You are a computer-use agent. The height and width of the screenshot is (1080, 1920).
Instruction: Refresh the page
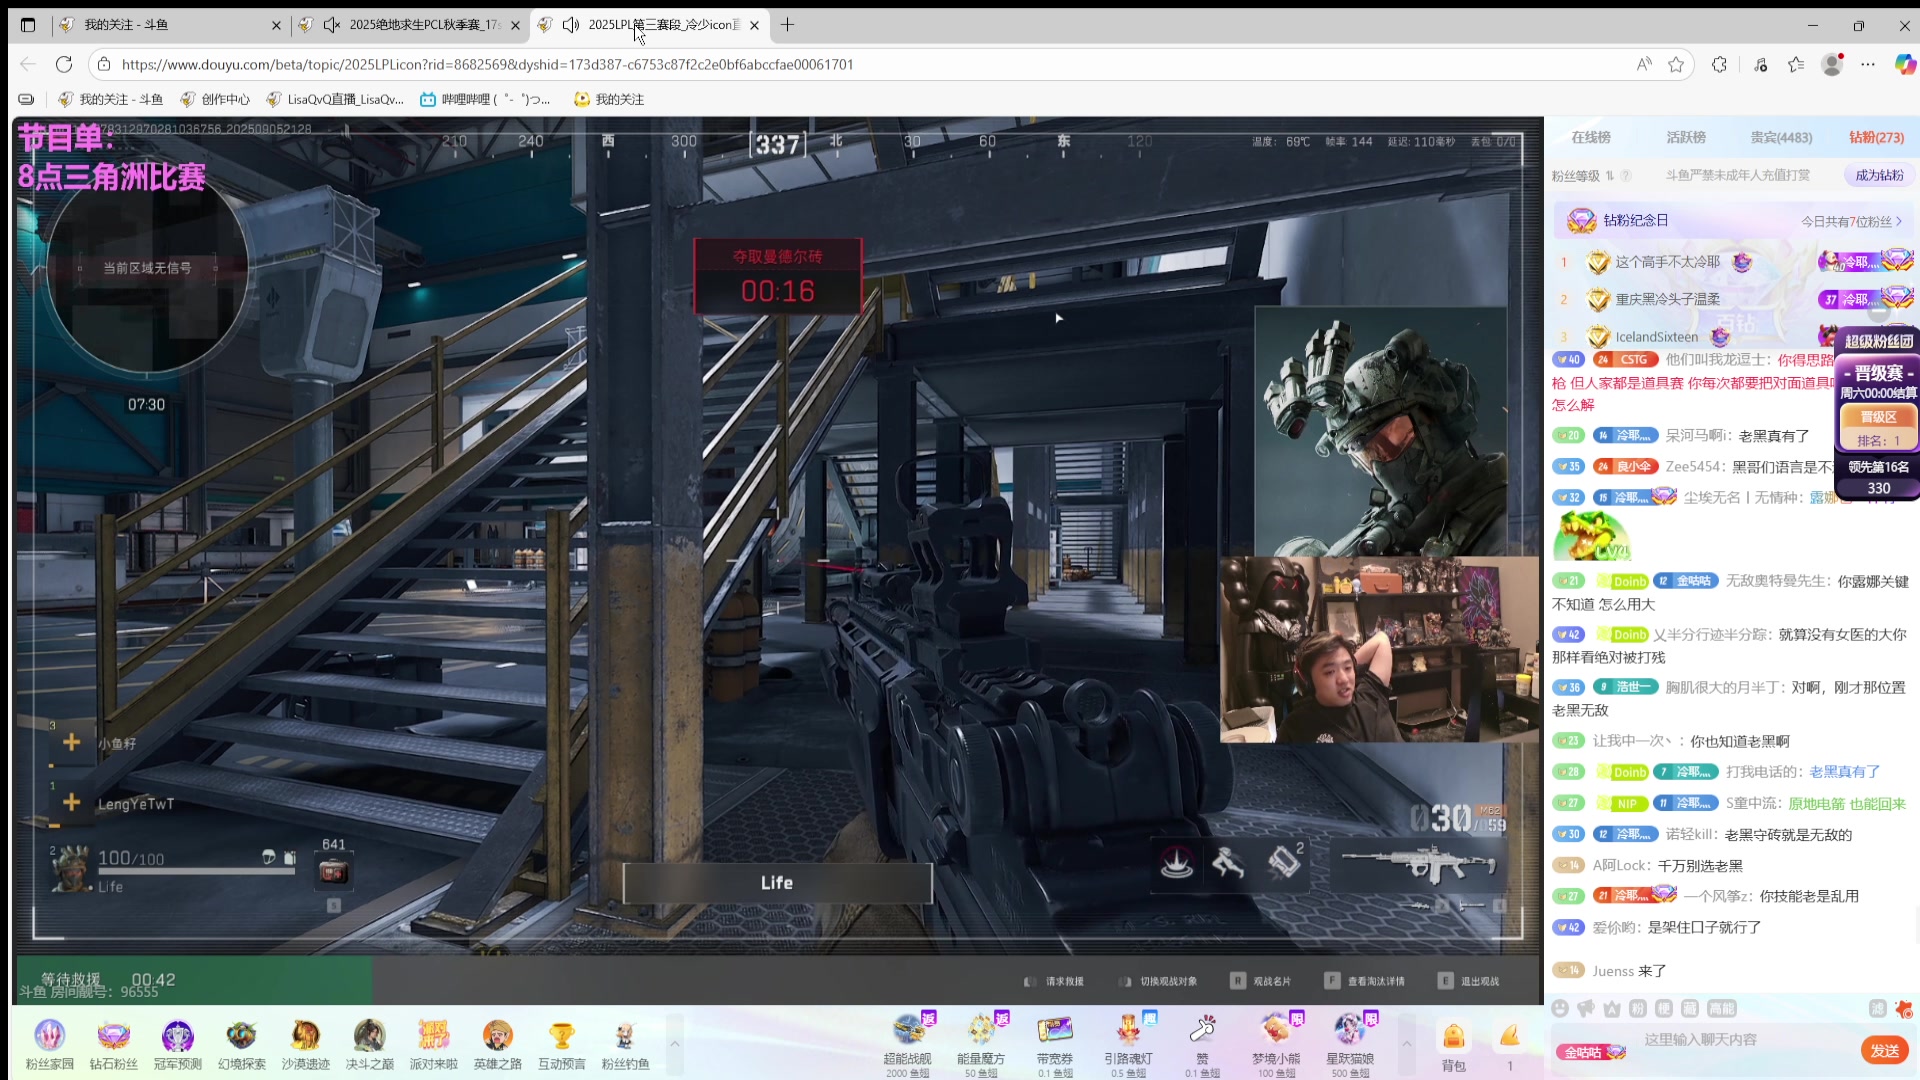click(x=64, y=64)
